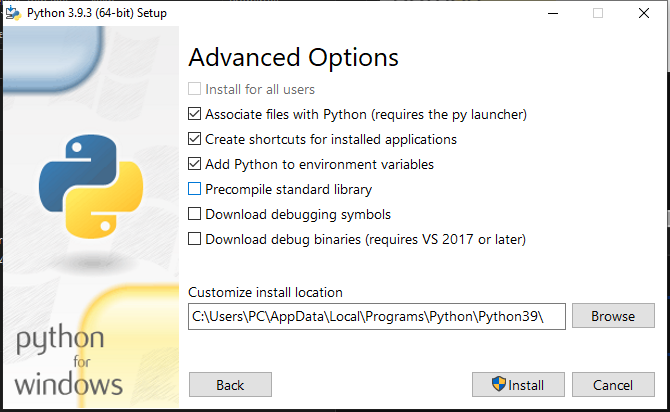The width and height of the screenshot is (670, 412).
Task: Start installation with Install button
Action: (518, 385)
